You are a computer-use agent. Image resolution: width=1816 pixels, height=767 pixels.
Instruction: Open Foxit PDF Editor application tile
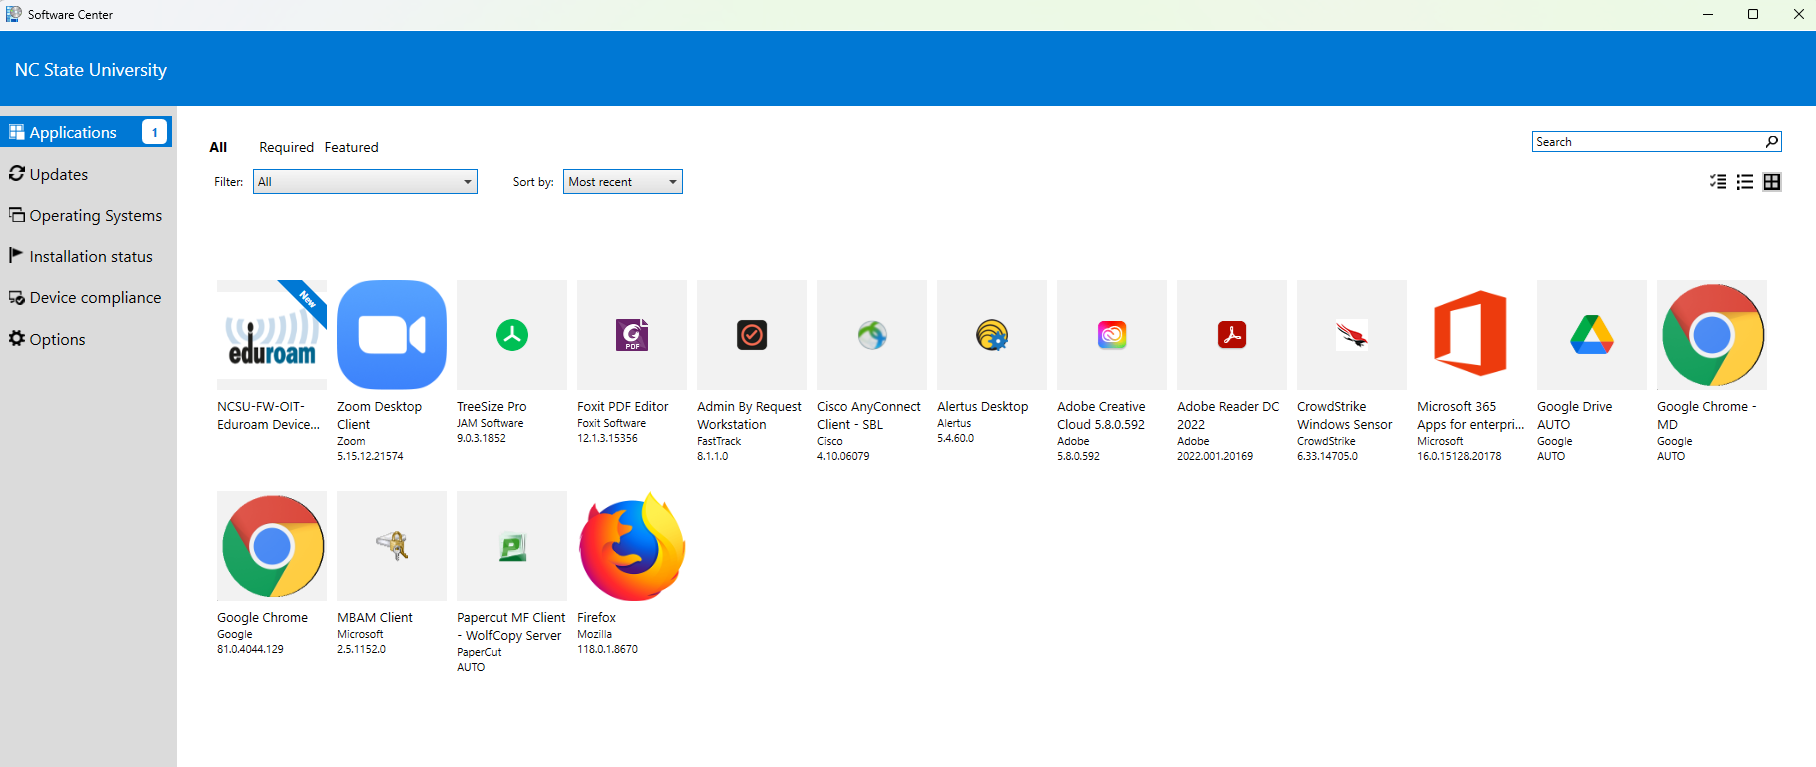(632, 335)
